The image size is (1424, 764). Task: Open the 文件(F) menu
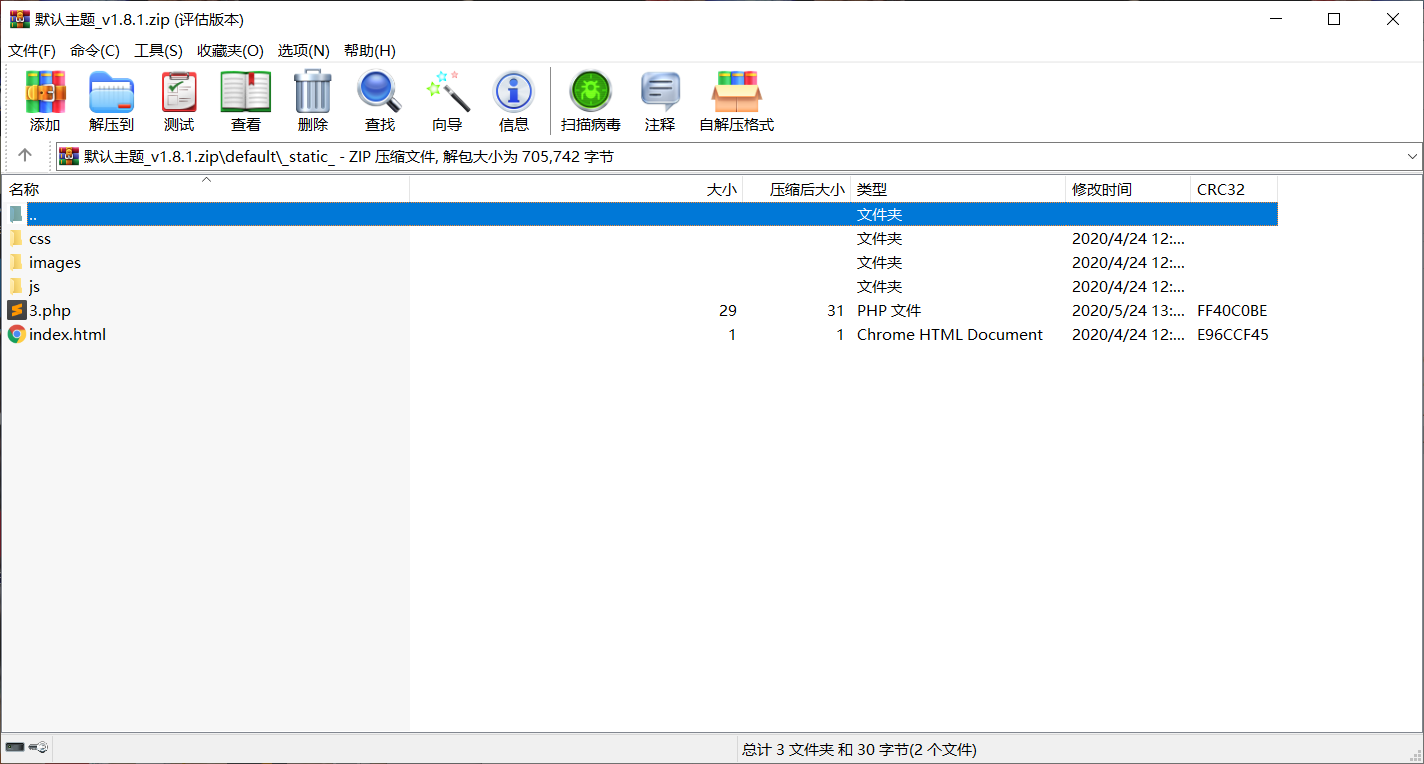(x=31, y=50)
